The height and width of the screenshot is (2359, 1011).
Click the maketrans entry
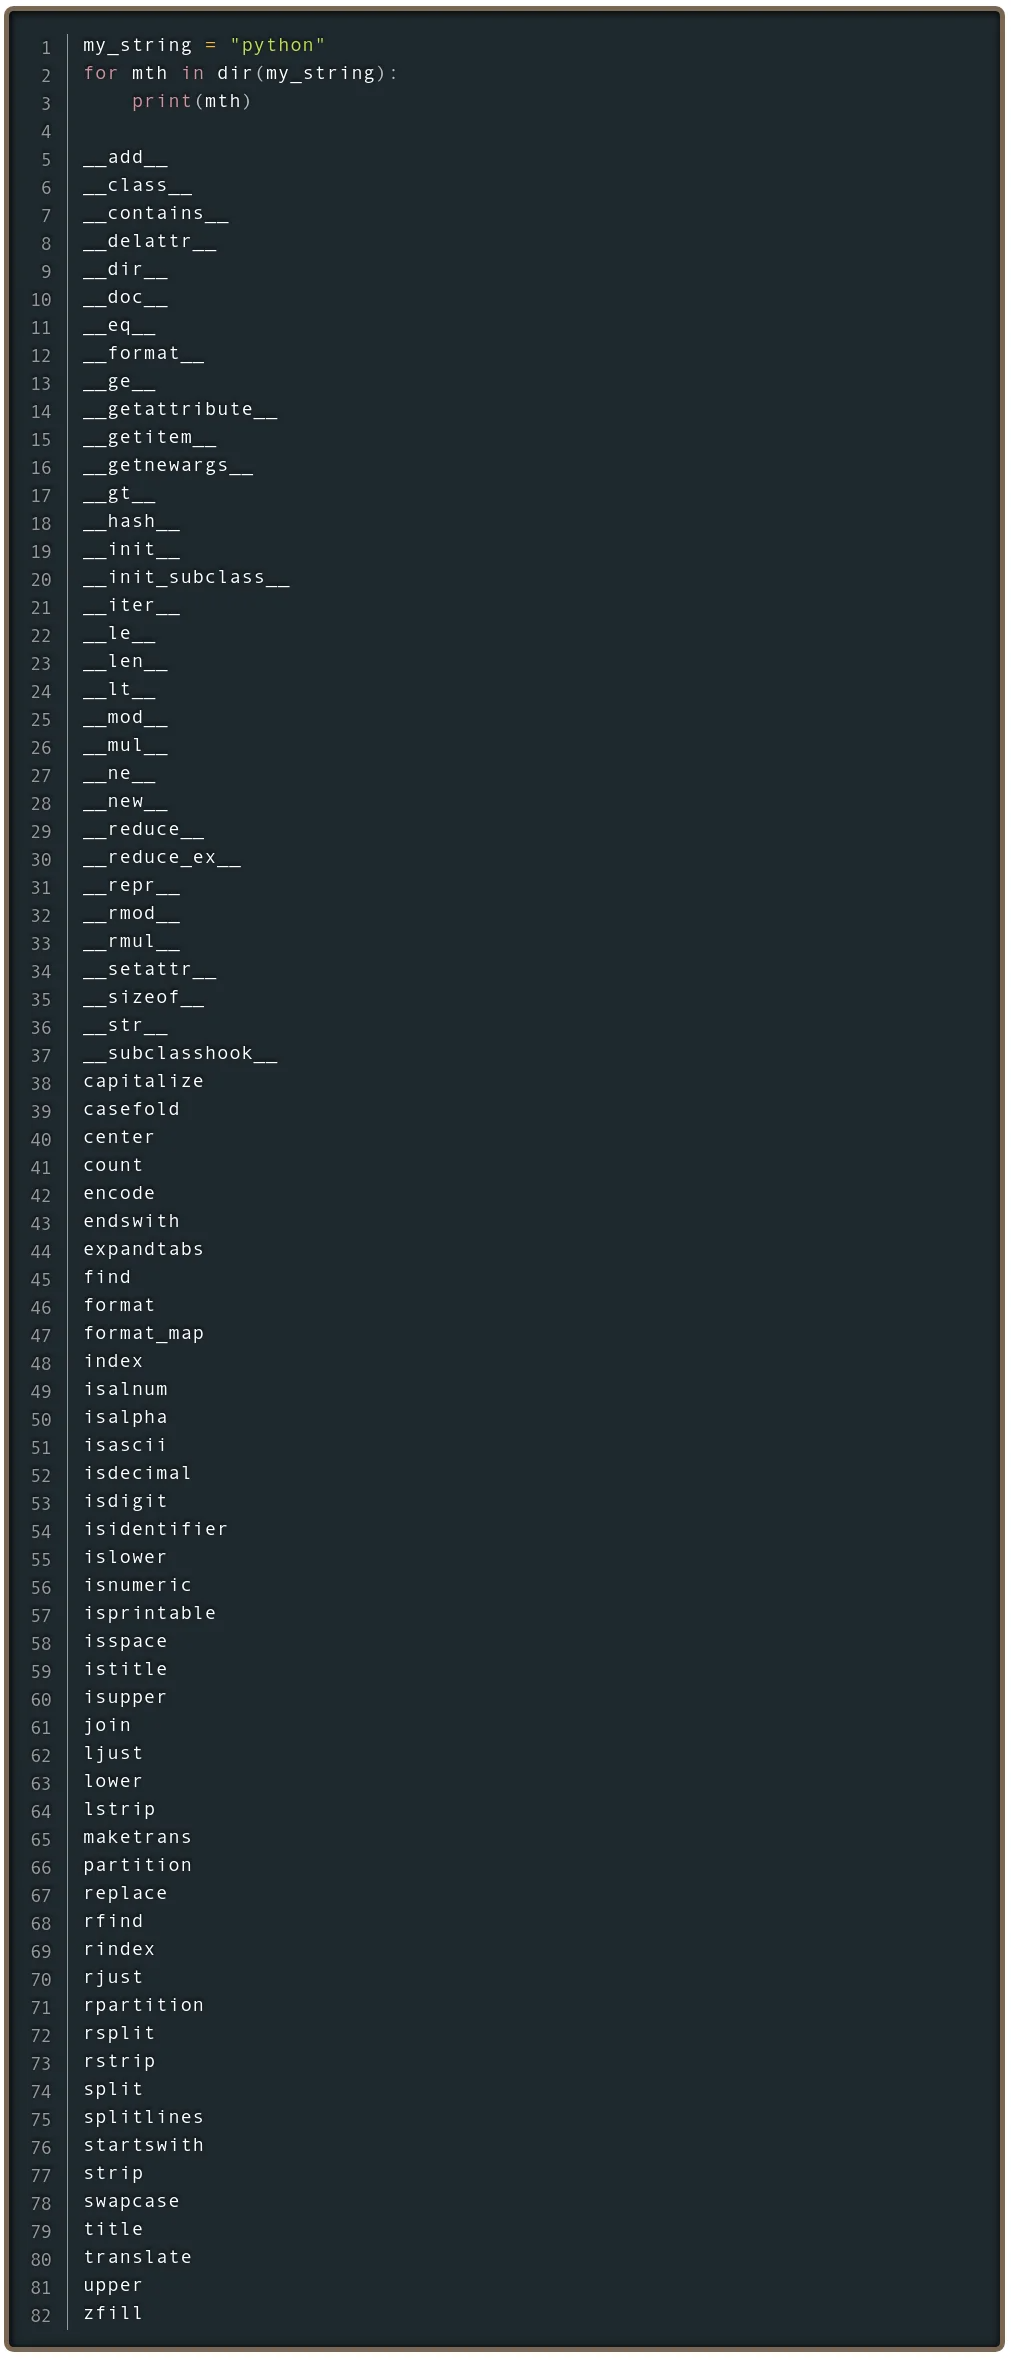137,1837
